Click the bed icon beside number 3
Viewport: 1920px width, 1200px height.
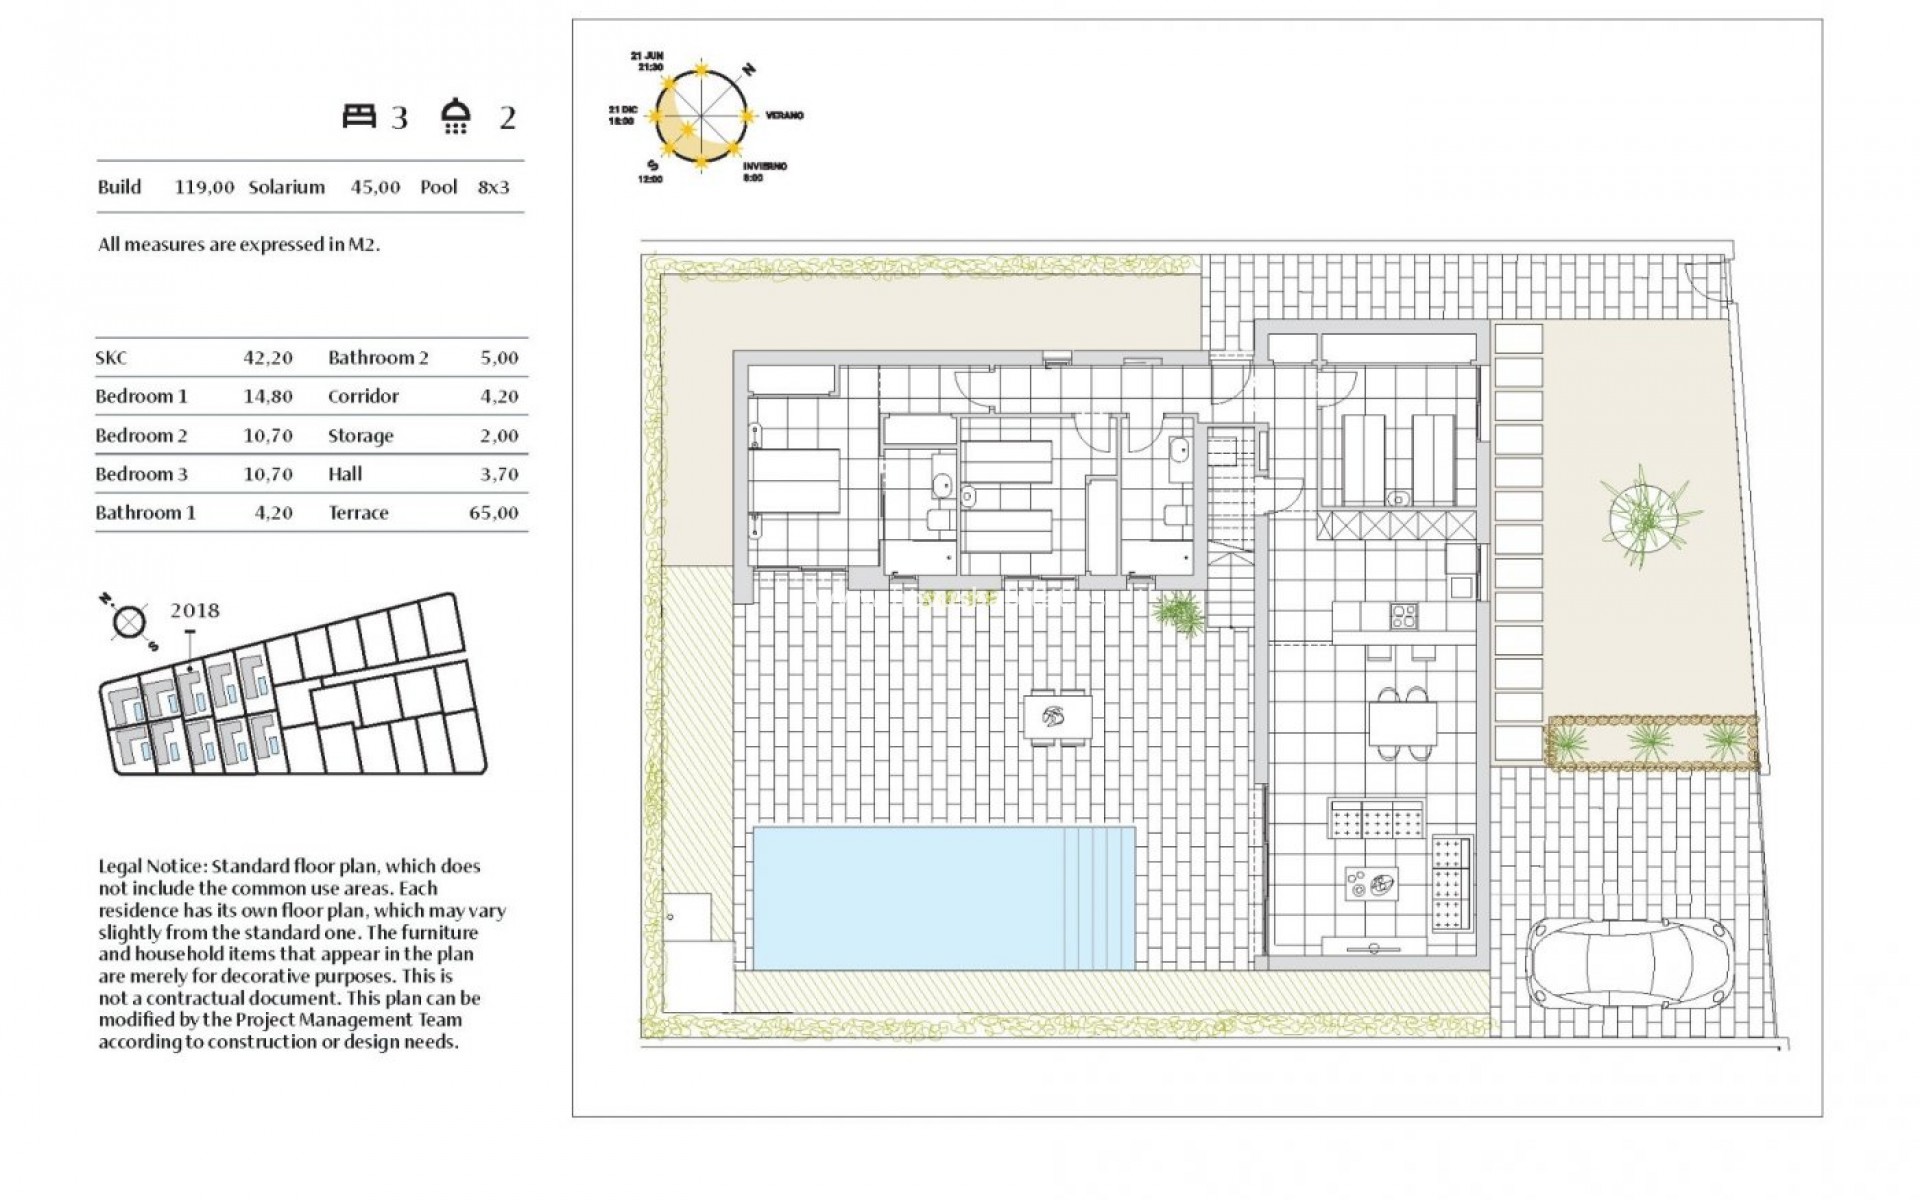tap(359, 116)
